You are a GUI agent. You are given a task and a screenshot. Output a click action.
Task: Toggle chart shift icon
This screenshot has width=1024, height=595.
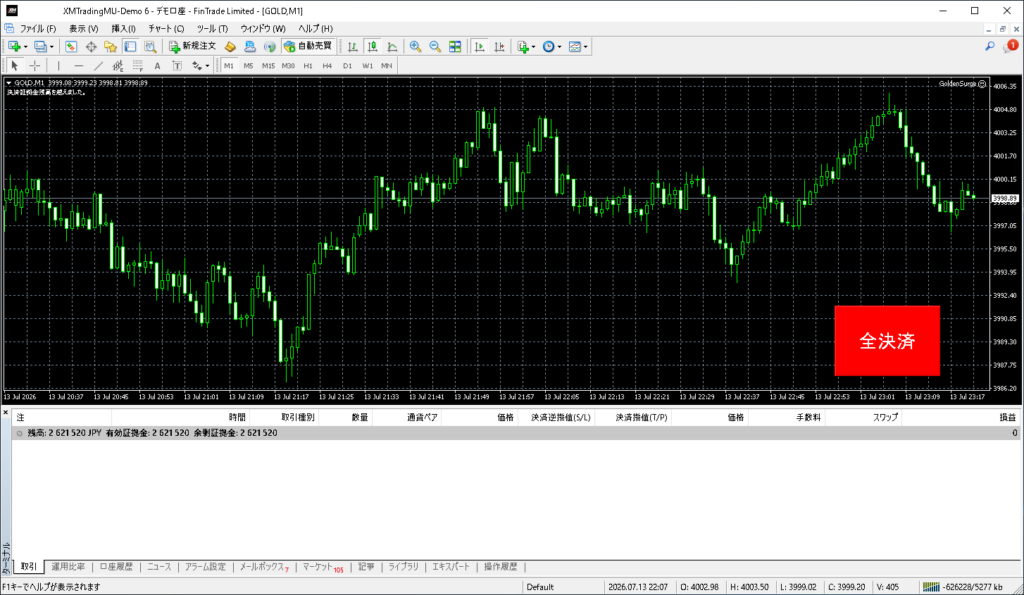[x=499, y=46]
